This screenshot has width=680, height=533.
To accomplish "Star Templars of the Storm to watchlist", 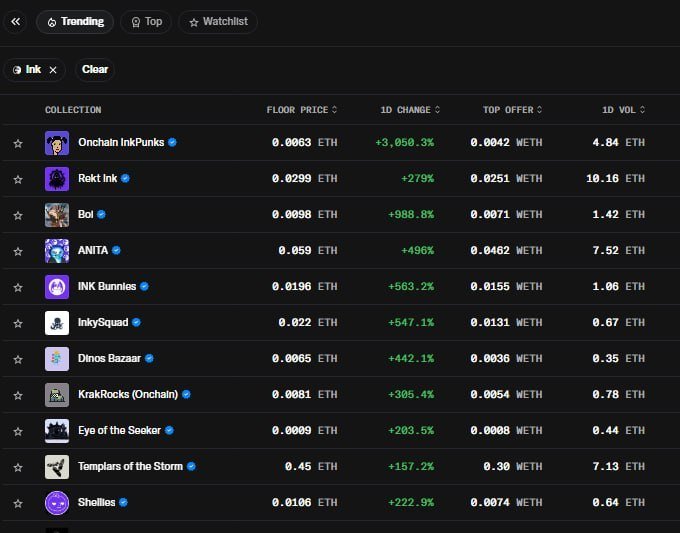I will (x=18, y=467).
